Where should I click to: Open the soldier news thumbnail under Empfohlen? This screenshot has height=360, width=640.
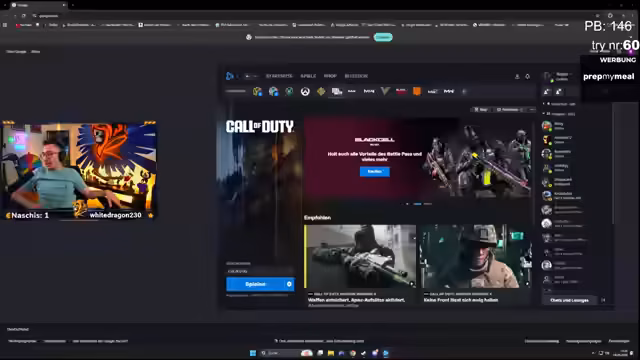pos(476,256)
